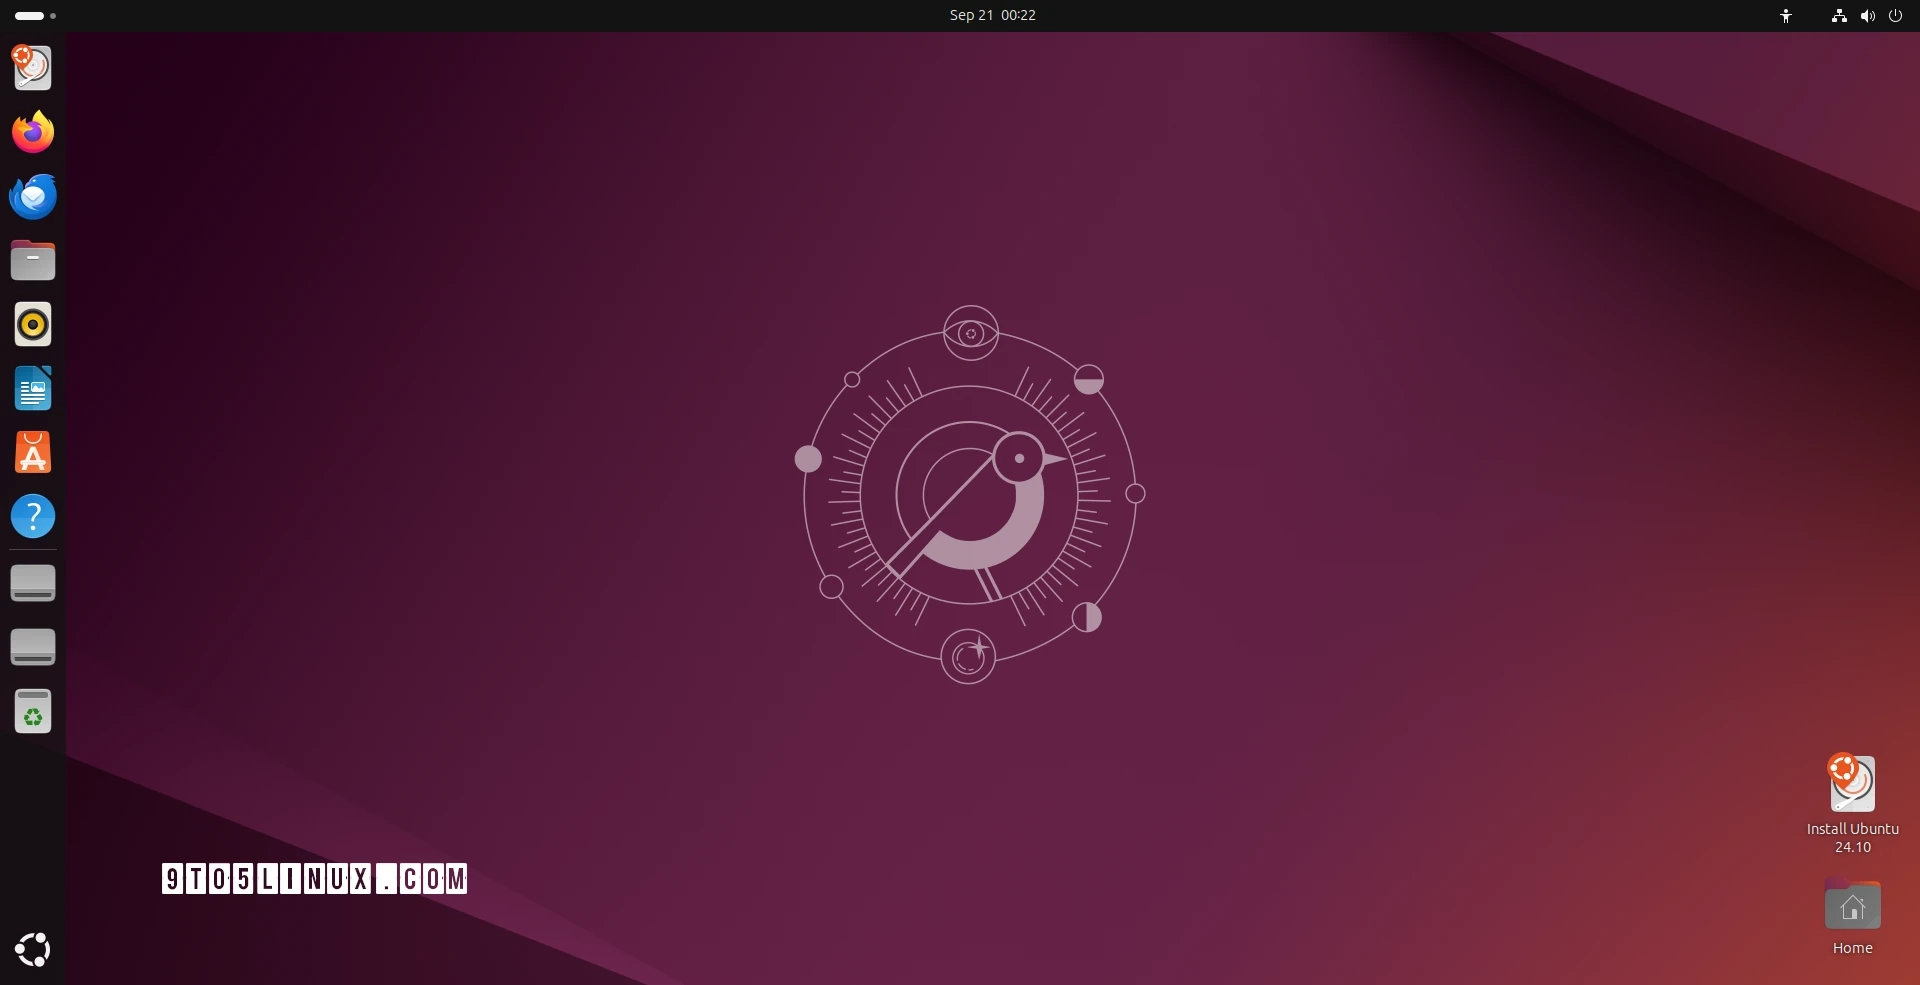Select the Home folder desktop icon
This screenshot has height=985, width=1920.
(x=1852, y=907)
